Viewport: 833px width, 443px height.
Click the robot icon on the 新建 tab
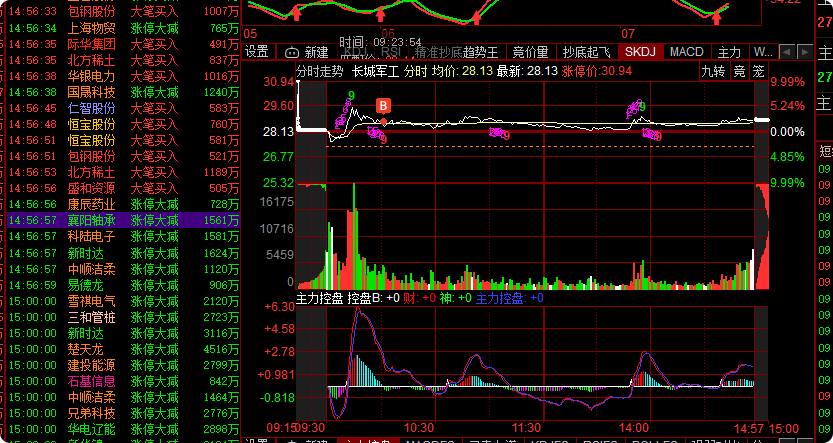point(292,53)
